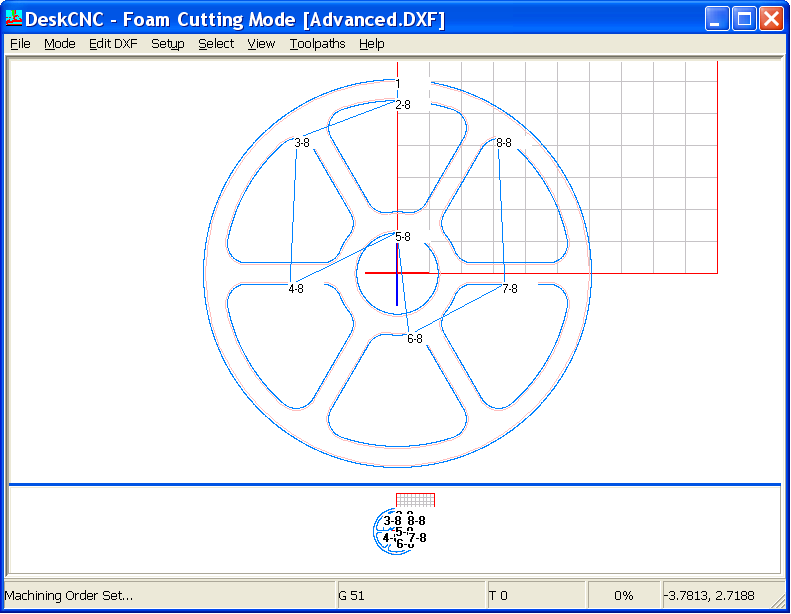Select machining order point 2-8
Screen dimensions: 791x614
[x=403, y=104]
